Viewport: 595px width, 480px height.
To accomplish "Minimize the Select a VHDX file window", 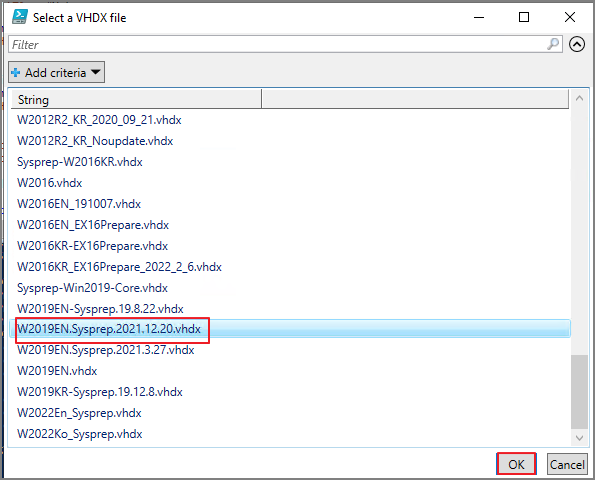I will [x=479, y=17].
